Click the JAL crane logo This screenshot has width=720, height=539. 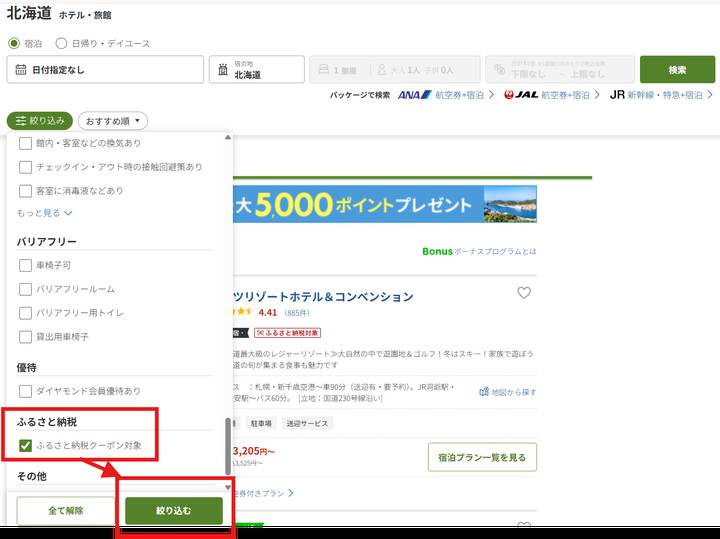click(x=509, y=95)
